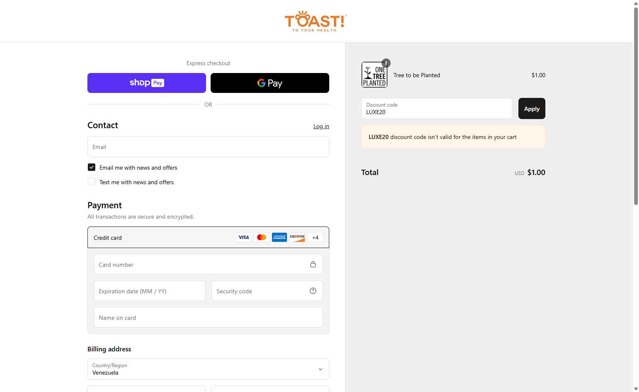Image resolution: width=639 pixels, height=392 pixels.
Task: Pay with Google Pay express button
Action: [270, 83]
